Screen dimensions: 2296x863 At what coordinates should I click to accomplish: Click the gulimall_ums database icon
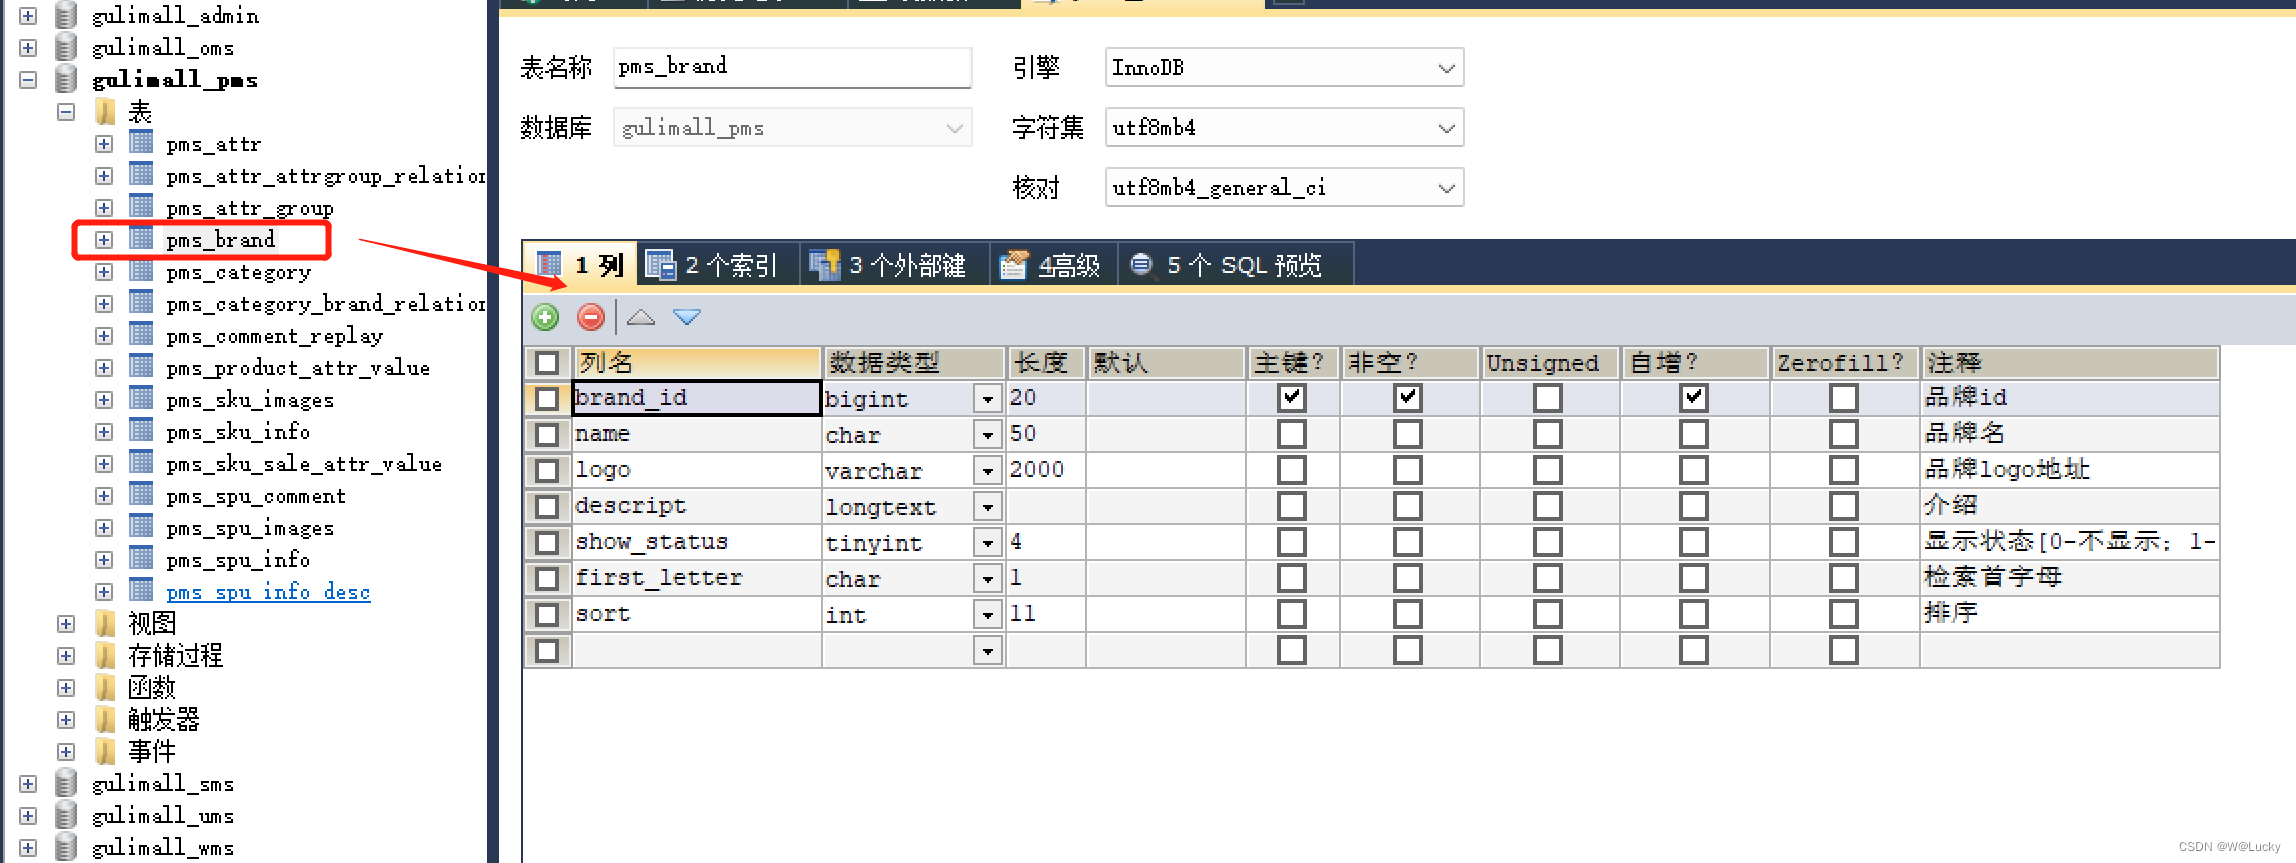click(x=66, y=815)
